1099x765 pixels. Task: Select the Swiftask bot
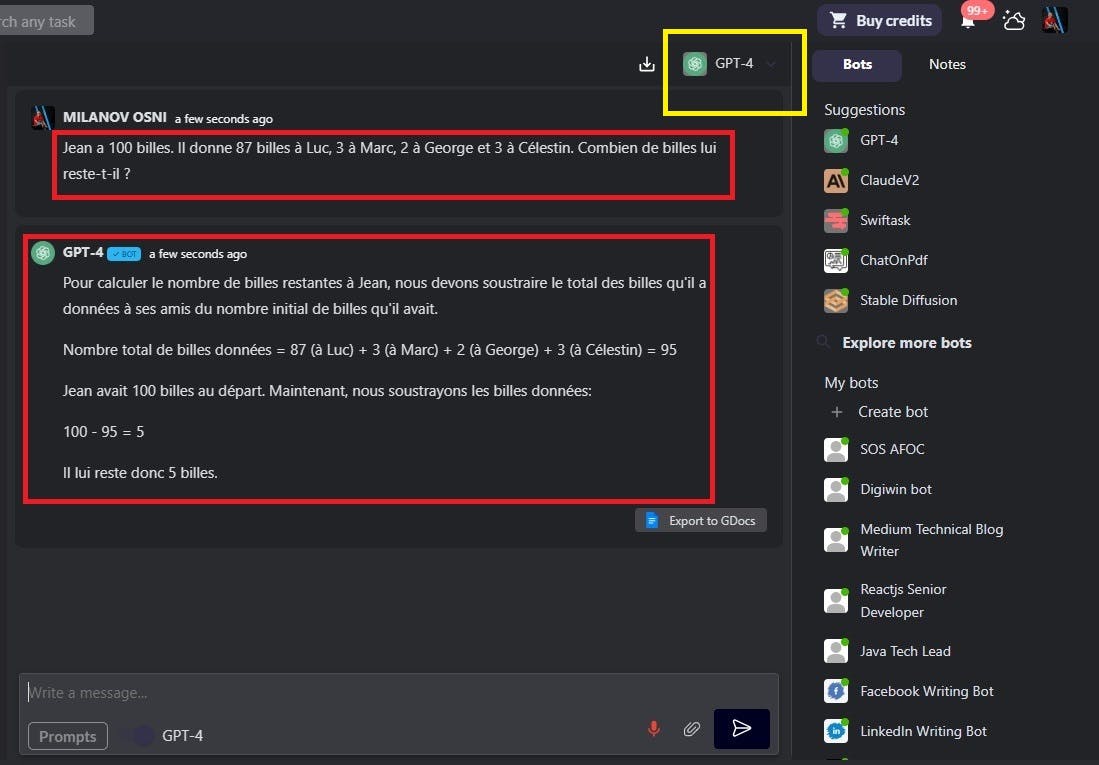pyautogui.click(x=867, y=220)
